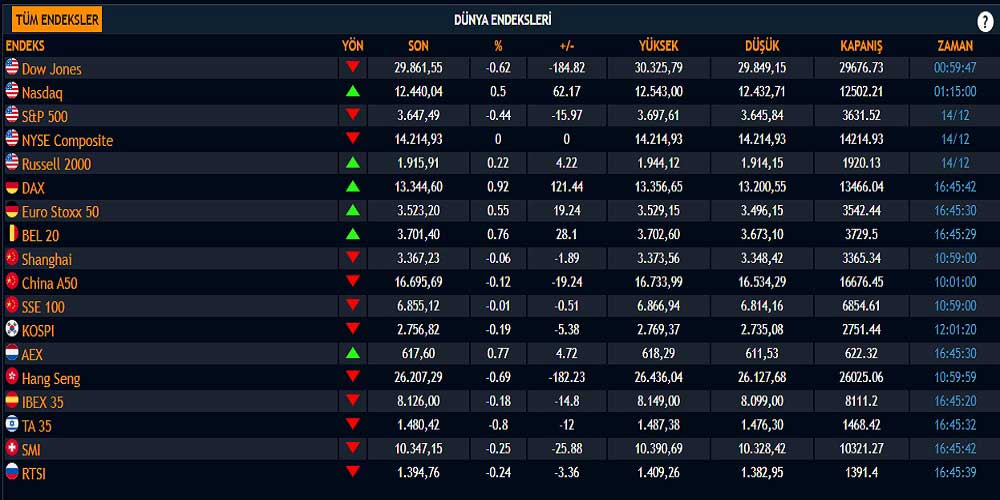This screenshot has width=1000, height=500.
Task: Open the RTSI index link
Action: point(34,474)
